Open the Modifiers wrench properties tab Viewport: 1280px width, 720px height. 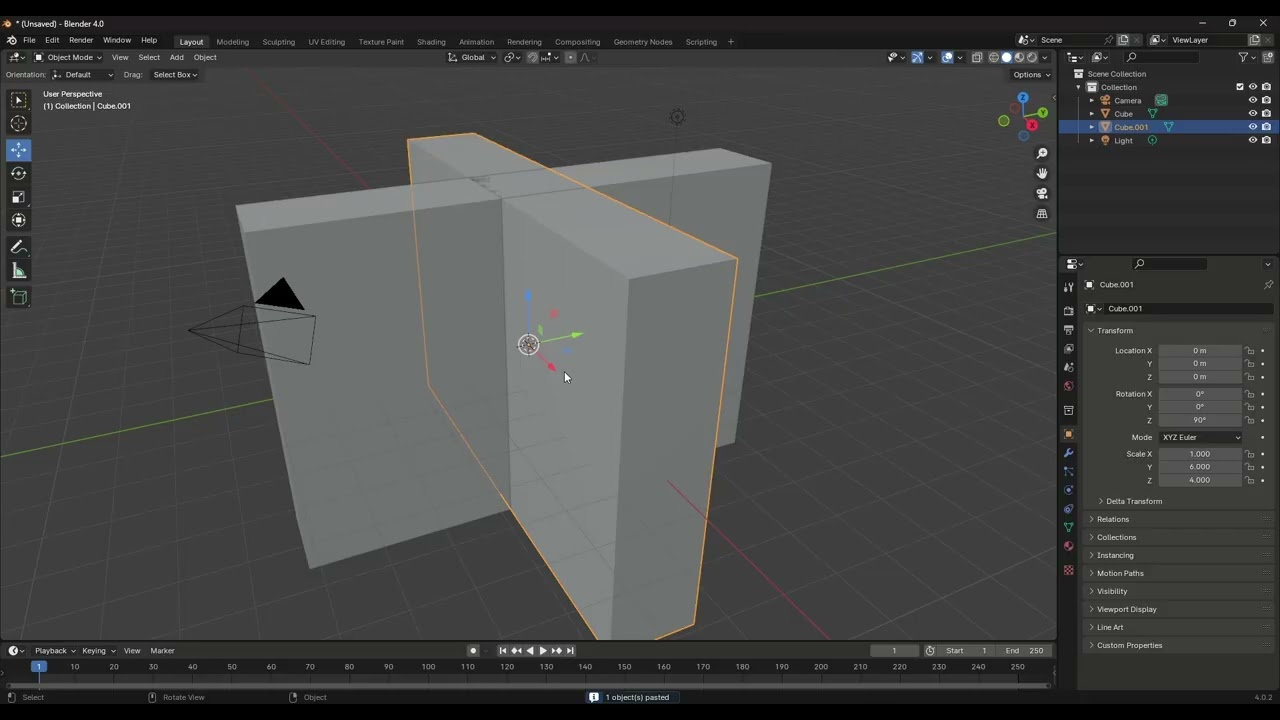tap(1068, 453)
